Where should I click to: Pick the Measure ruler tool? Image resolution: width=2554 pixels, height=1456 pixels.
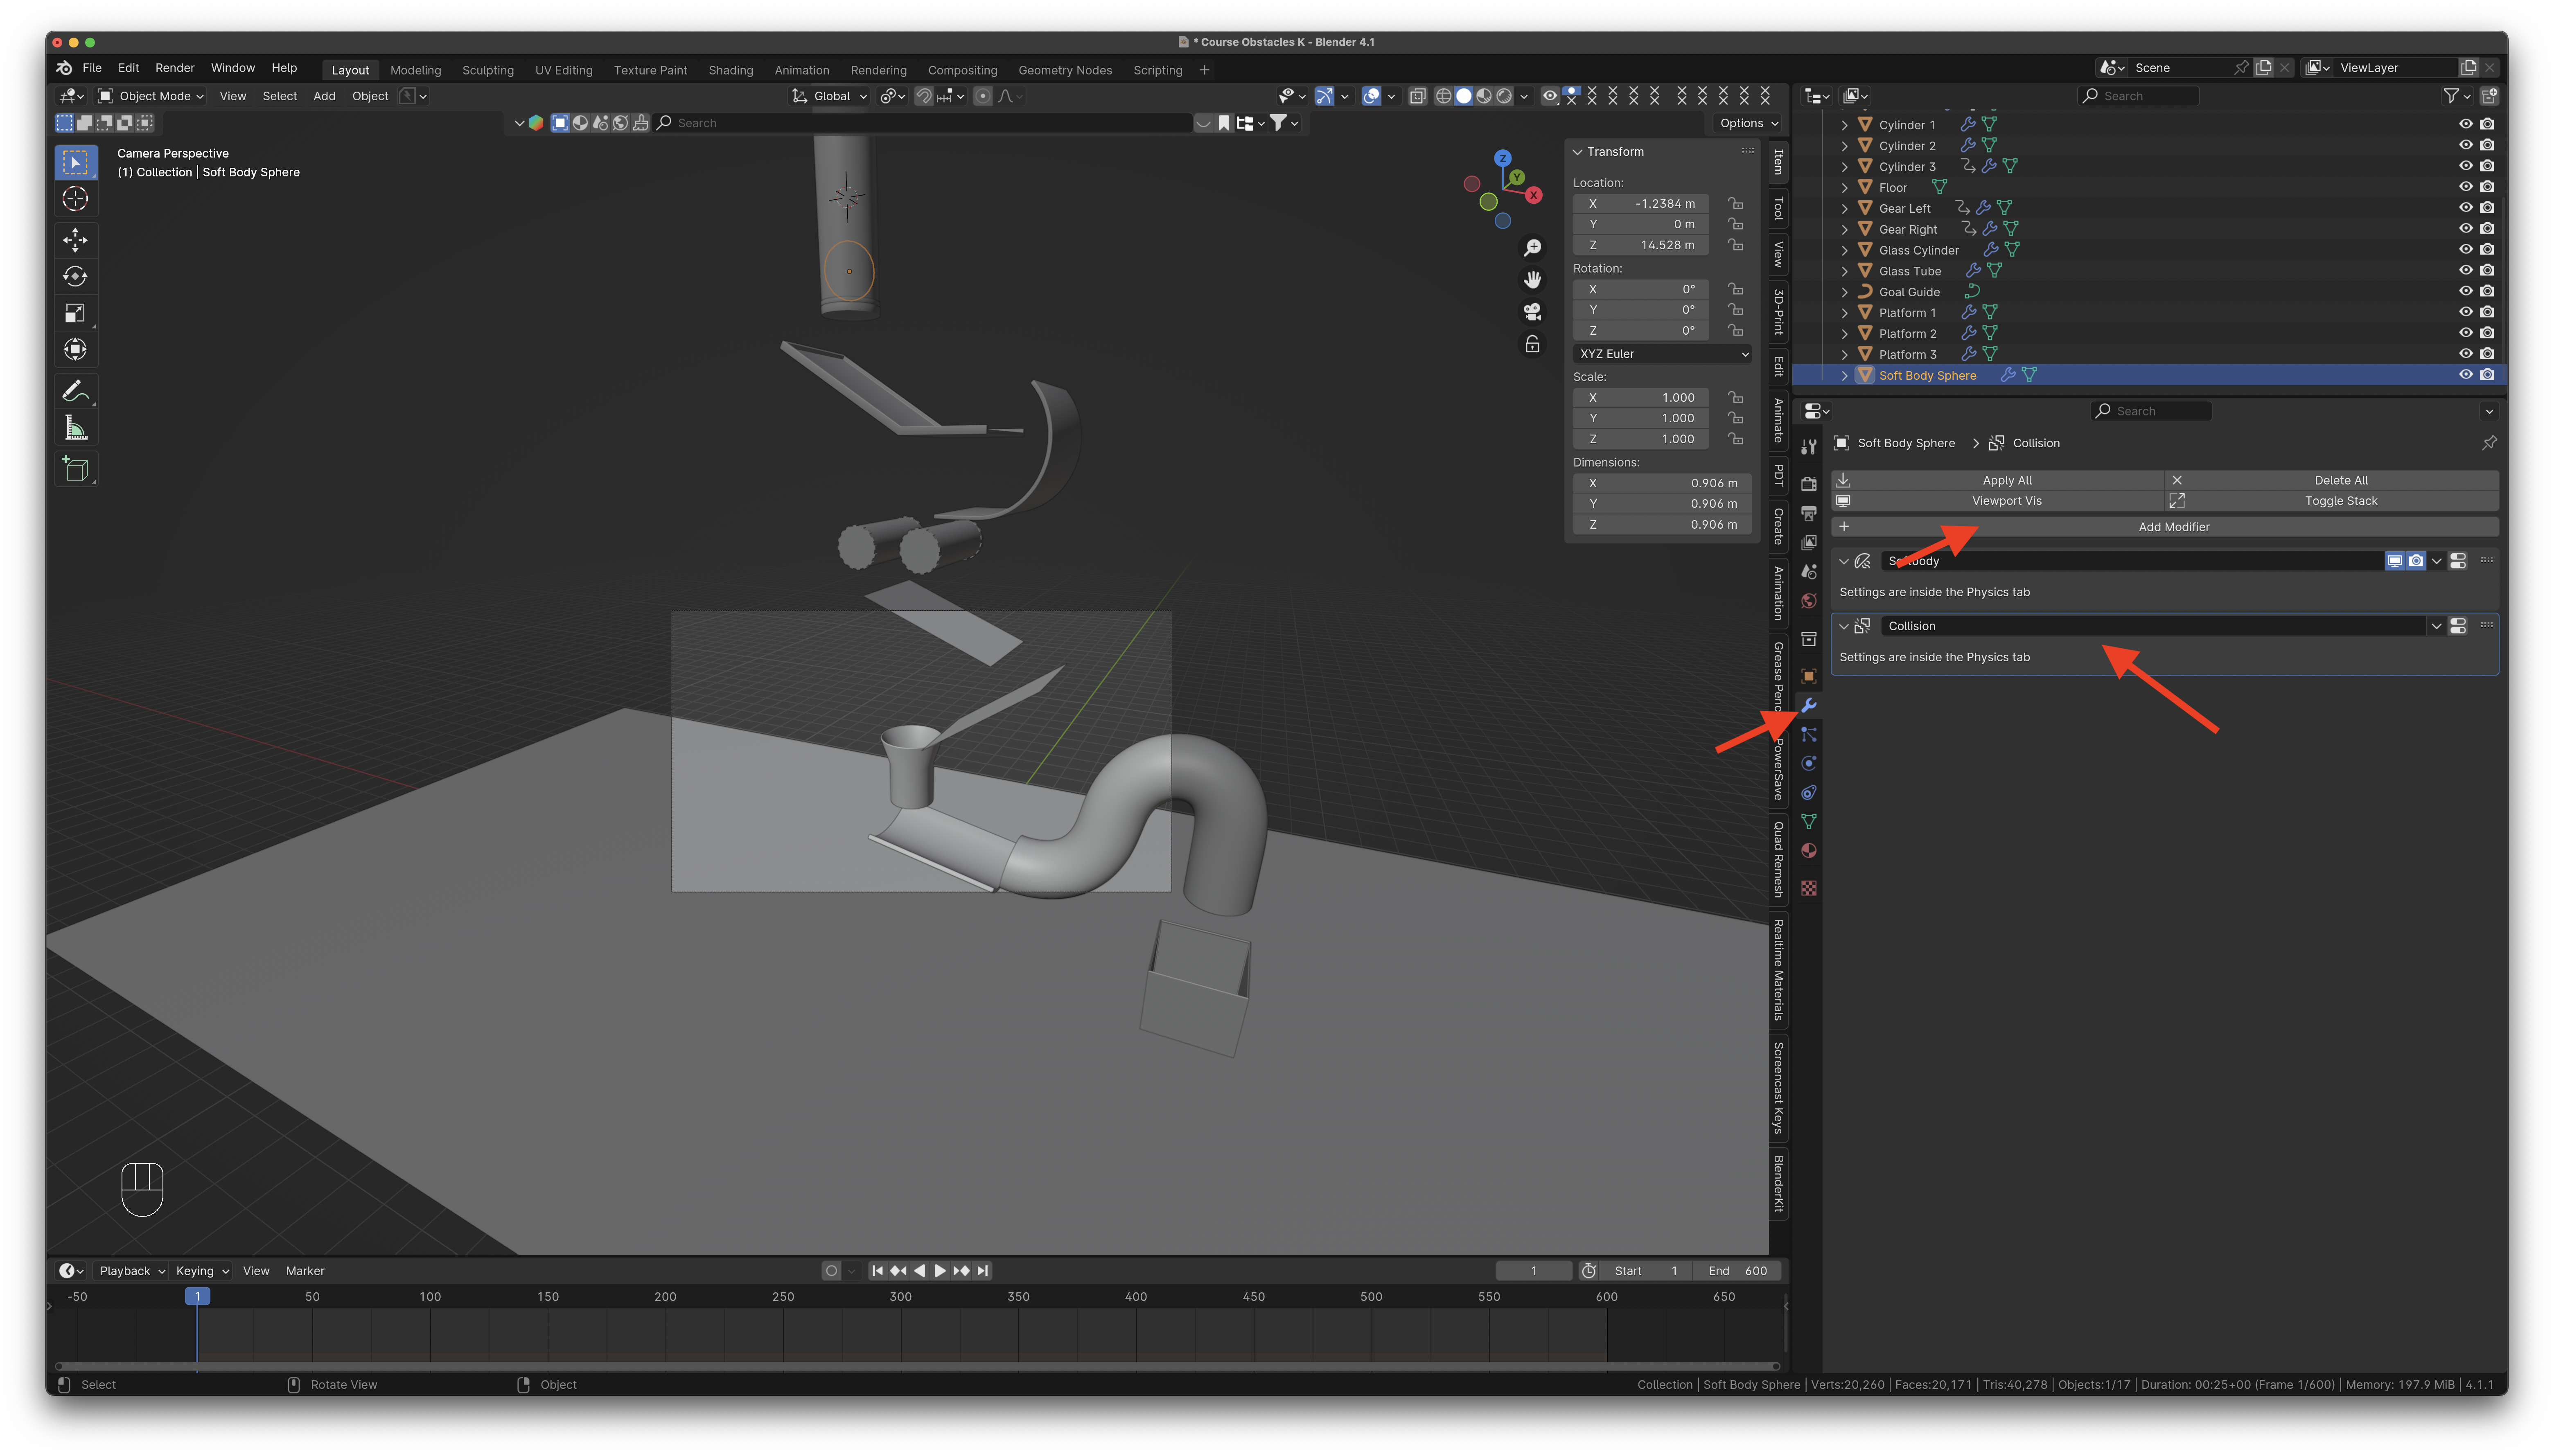click(x=75, y=428)
